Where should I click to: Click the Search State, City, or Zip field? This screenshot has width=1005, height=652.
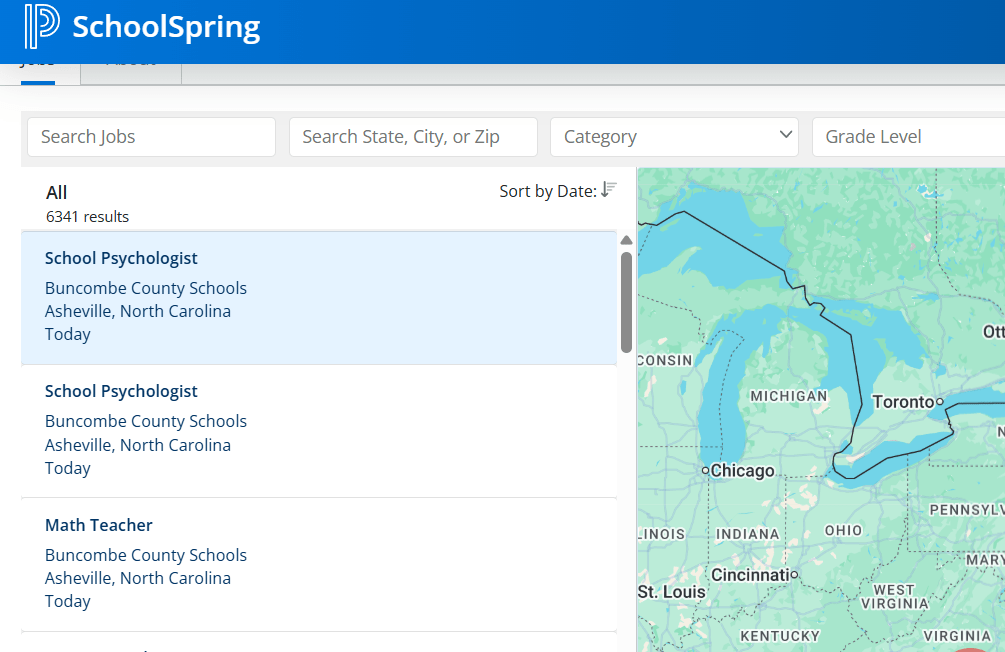(x=413, y=137)
